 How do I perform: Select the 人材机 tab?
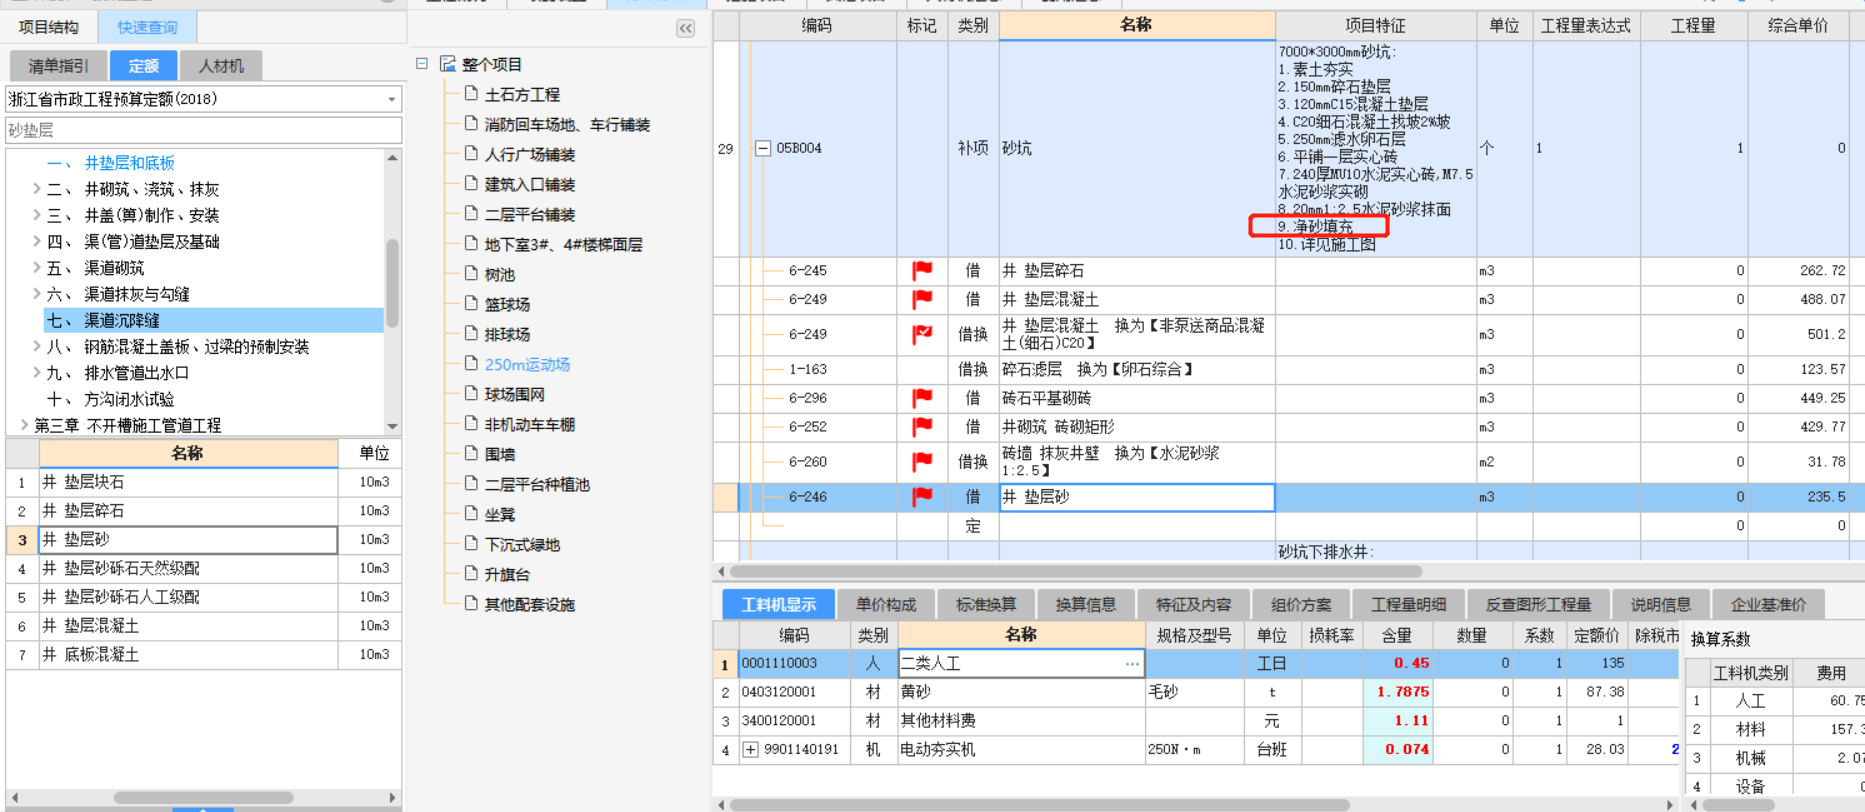[x=221, y=66]
